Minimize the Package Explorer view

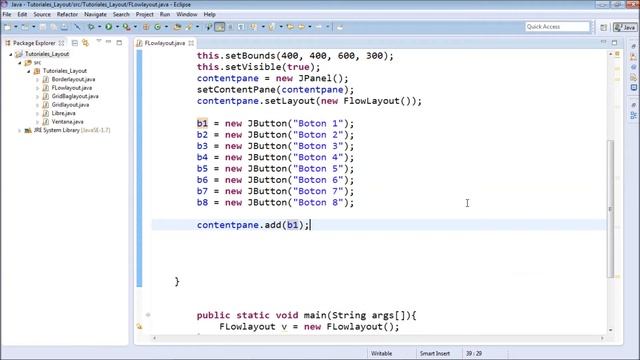tap(109, 42)
